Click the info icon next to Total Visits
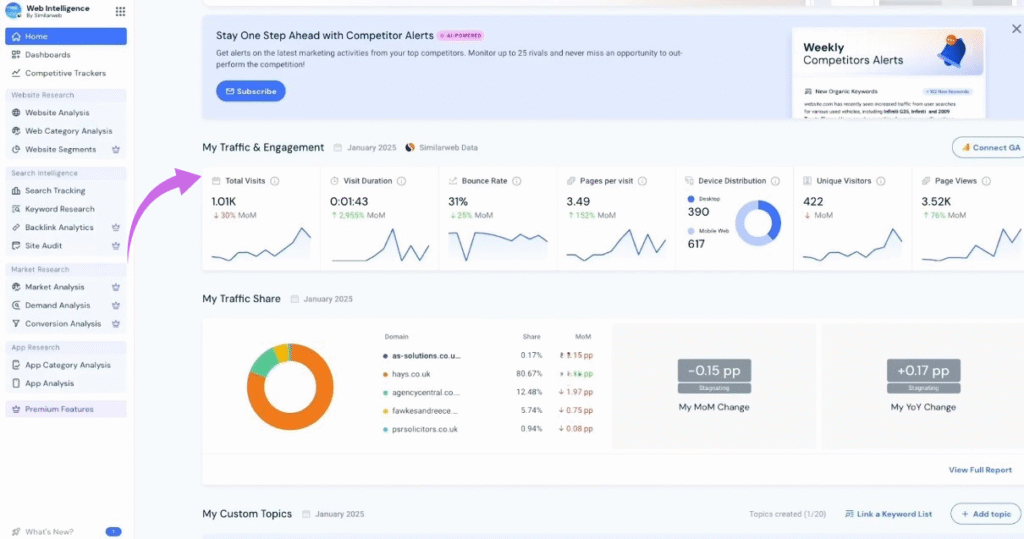The height and width of the screenshot is (539, 1024). (275, 181)
